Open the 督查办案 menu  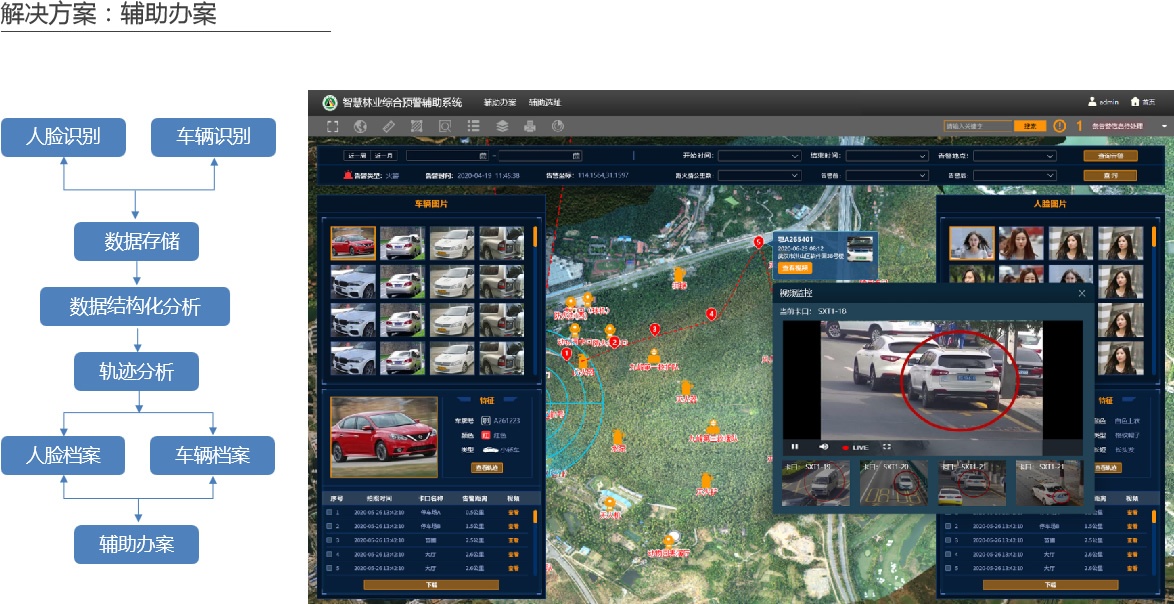499,102
